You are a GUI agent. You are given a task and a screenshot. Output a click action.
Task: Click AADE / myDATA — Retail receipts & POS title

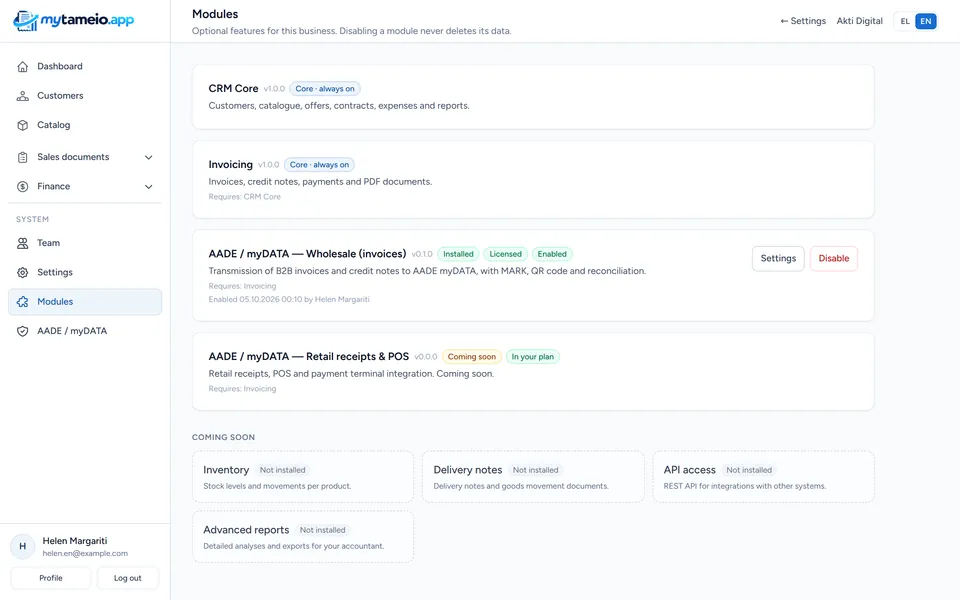[x=309, y=357]
